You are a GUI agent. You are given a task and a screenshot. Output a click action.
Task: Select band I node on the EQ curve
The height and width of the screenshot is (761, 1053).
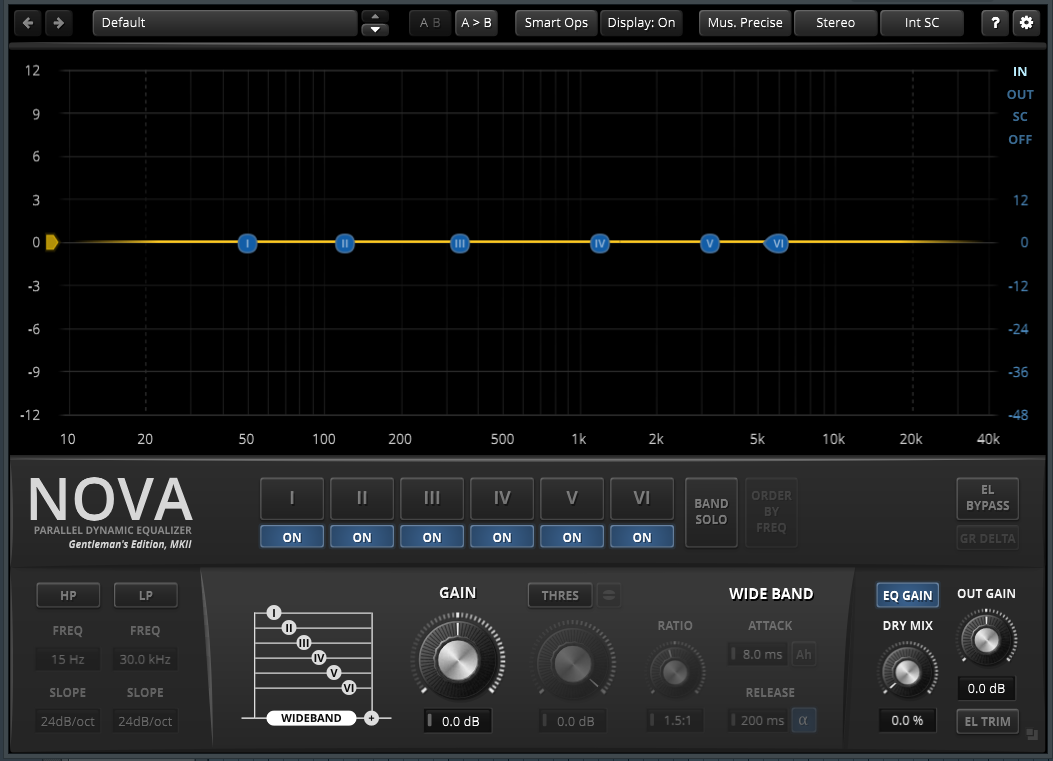coord(246,243)
